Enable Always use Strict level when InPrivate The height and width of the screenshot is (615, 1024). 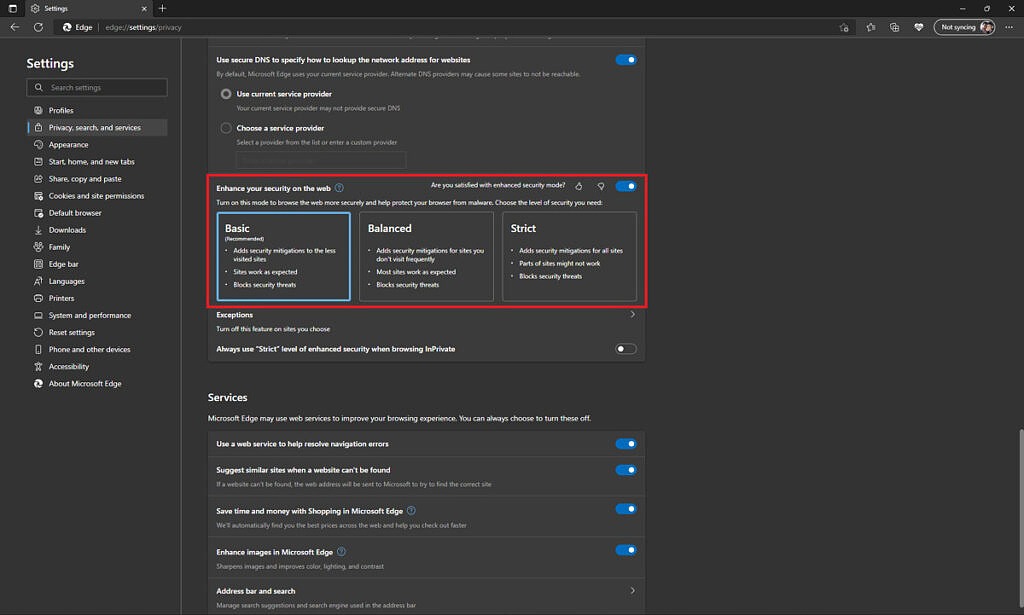(626, 349)
